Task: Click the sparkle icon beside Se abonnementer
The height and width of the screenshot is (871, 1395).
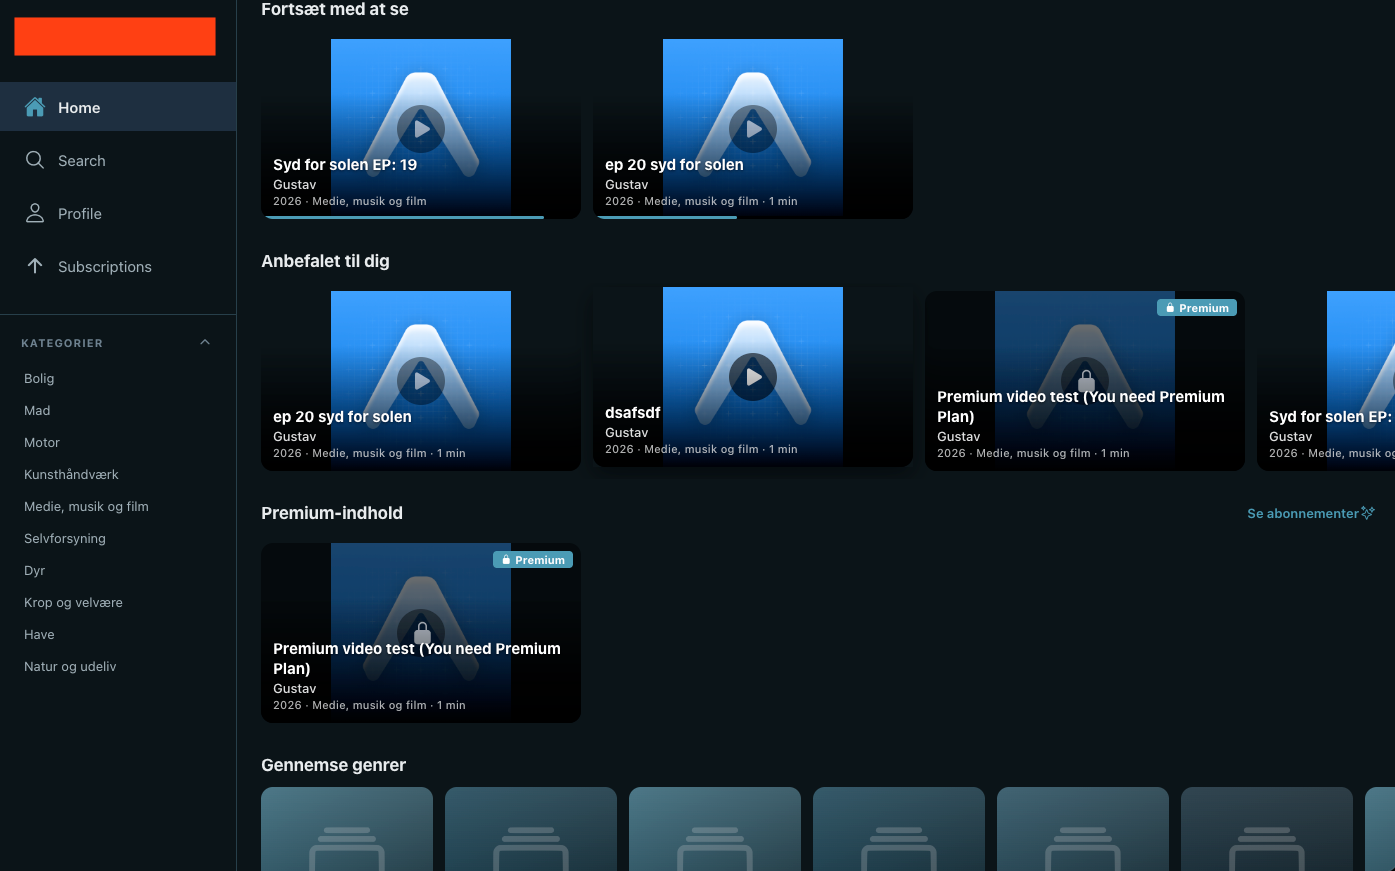Action: click(x=1368, y=513)
